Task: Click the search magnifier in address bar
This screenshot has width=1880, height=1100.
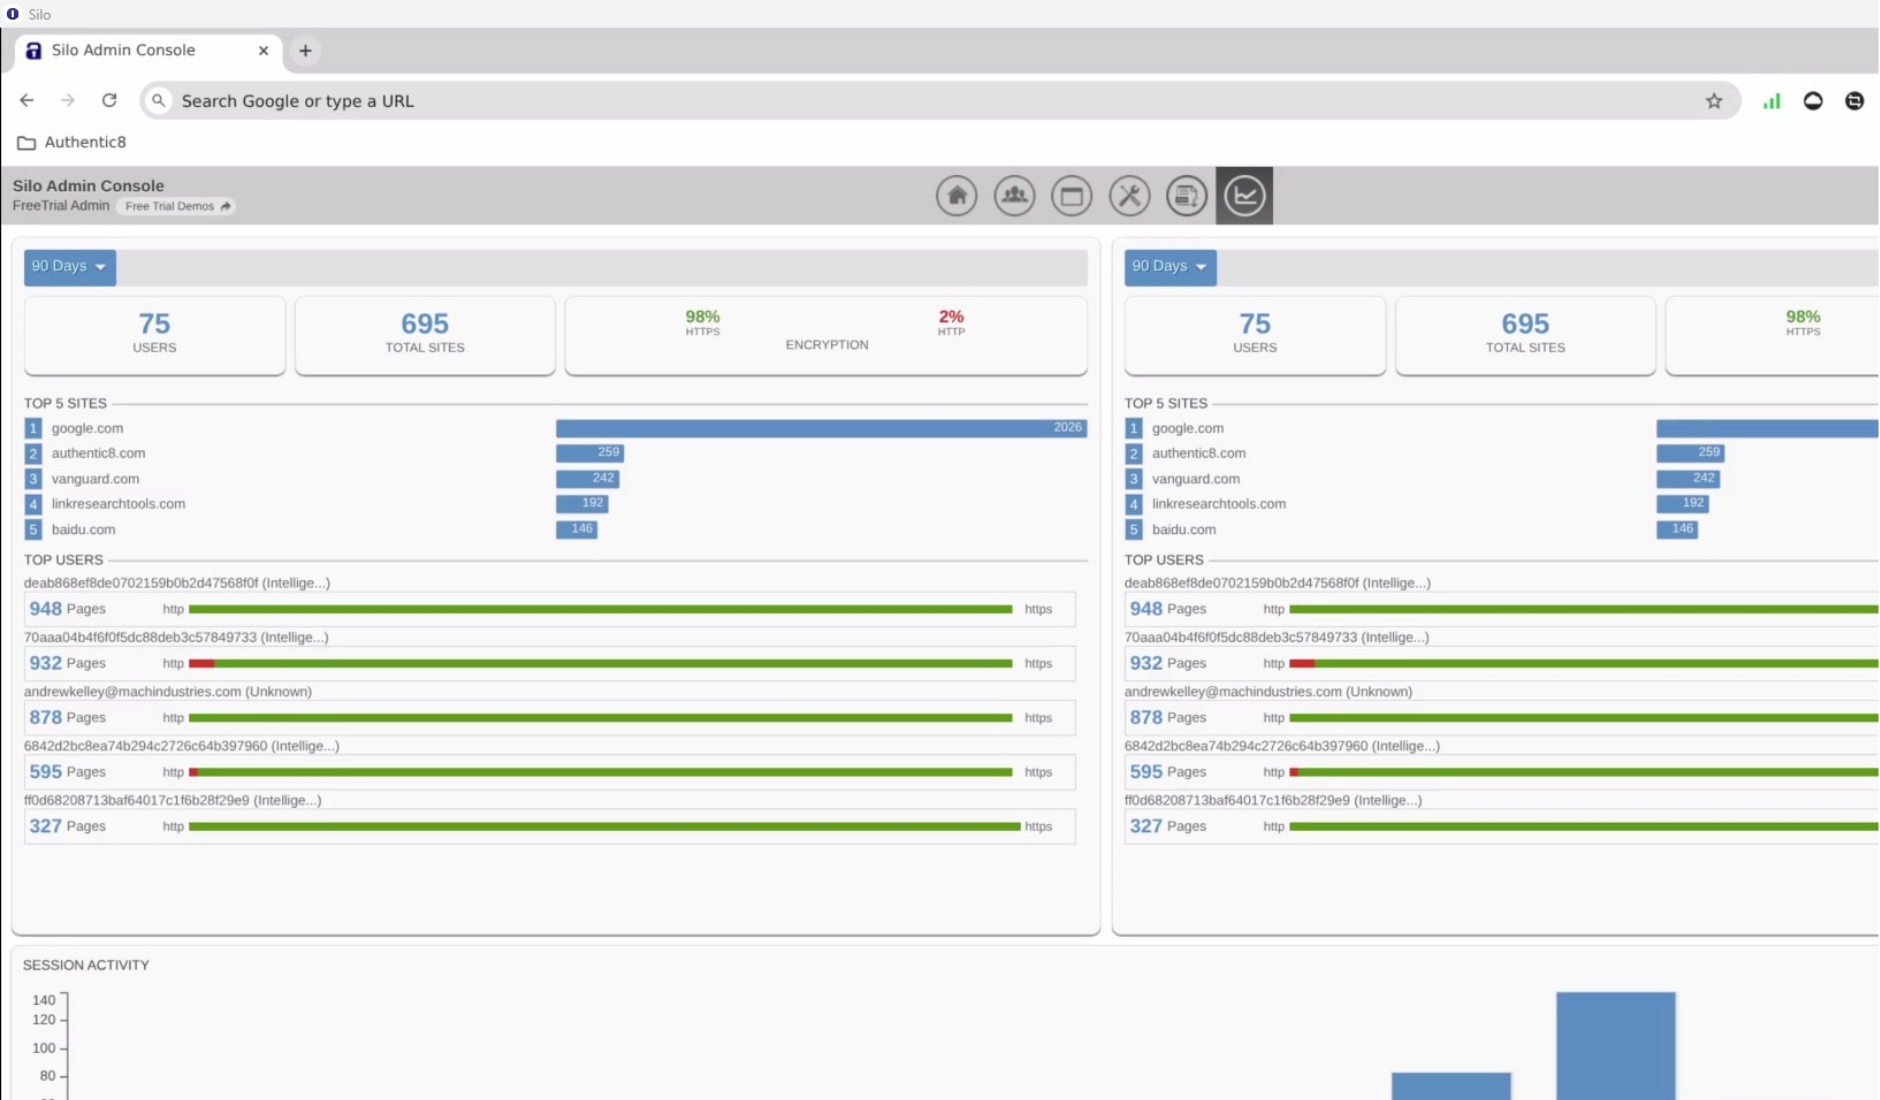Action: pos(158,100)
